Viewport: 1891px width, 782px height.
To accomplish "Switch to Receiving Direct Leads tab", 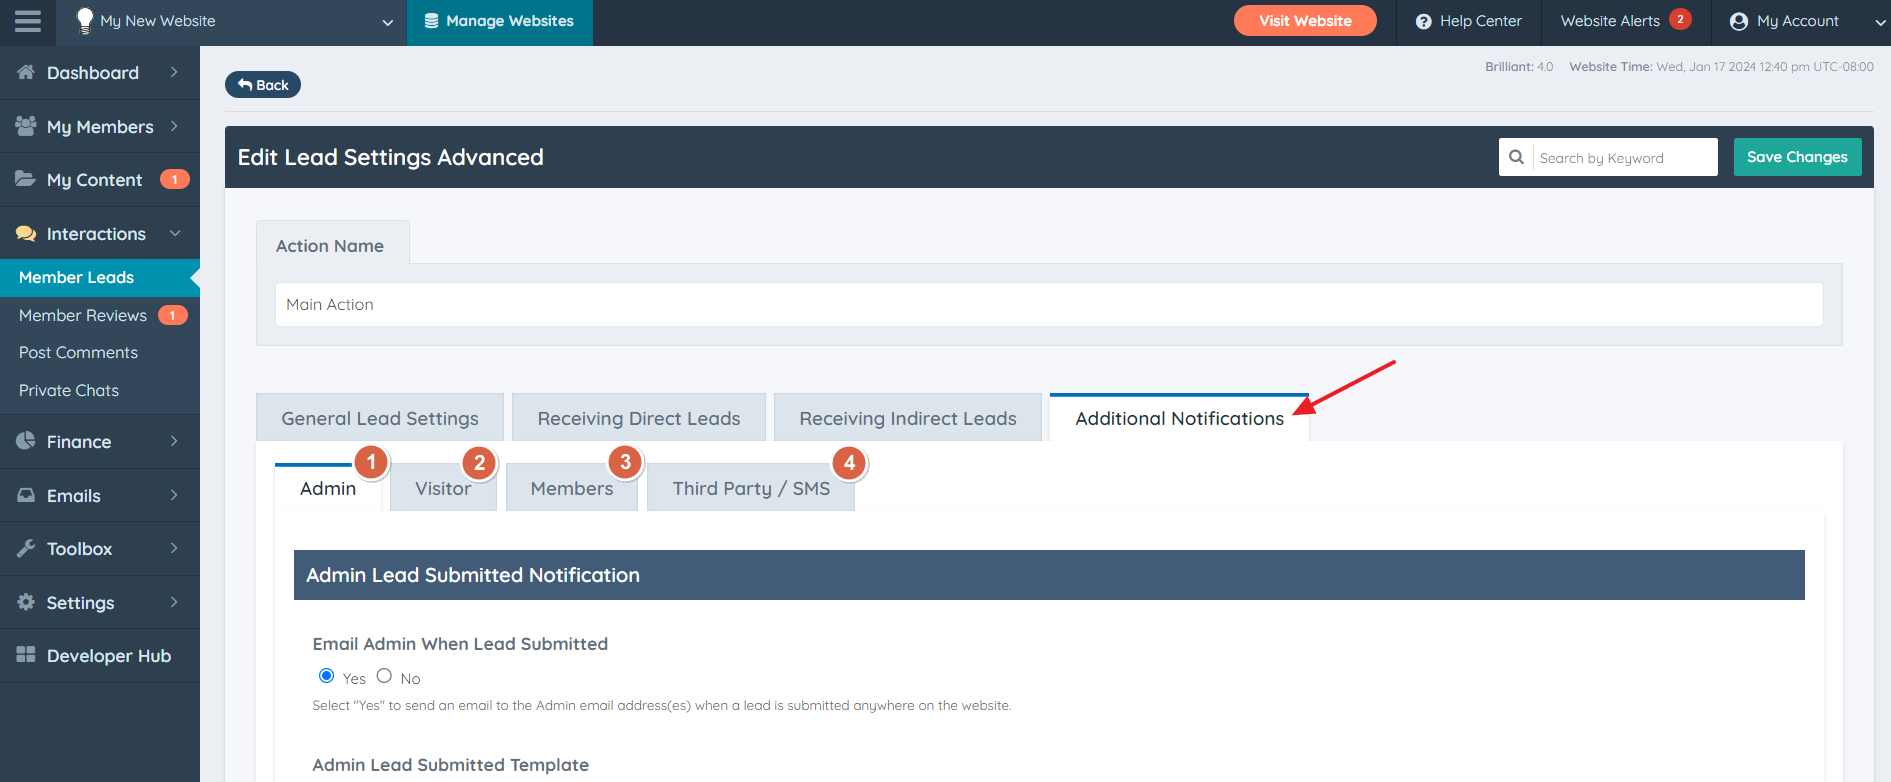I will (639, 418).
